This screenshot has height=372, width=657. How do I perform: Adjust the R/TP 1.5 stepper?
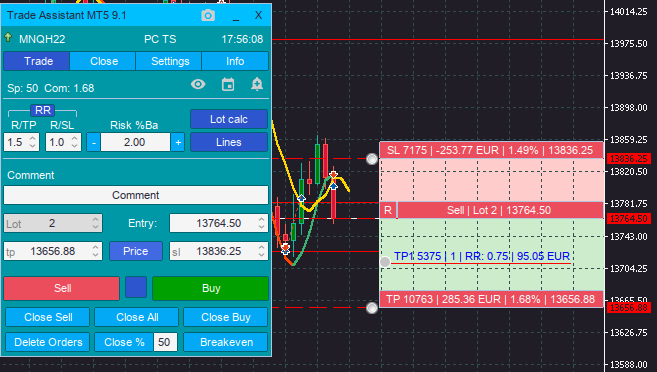[x=33, y=142]
